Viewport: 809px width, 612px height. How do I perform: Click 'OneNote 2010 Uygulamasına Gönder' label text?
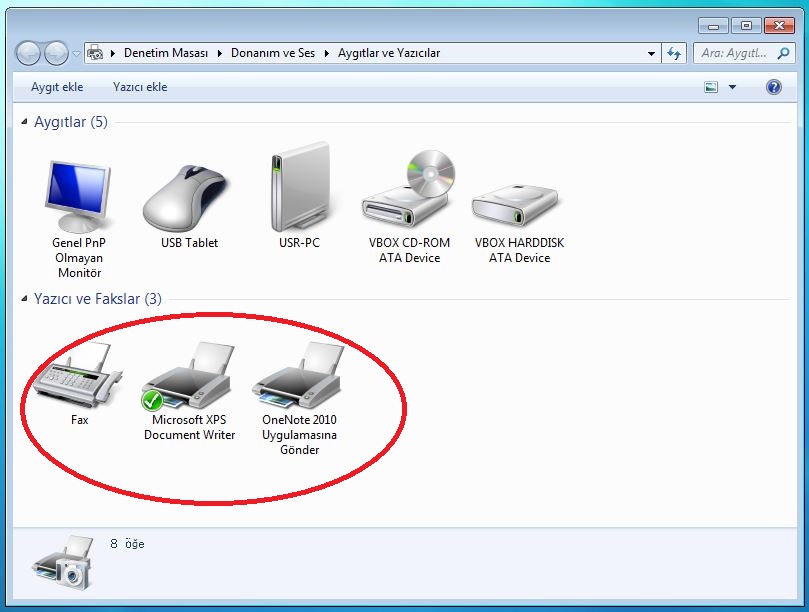pyautogui.click(x=299, y=434)
